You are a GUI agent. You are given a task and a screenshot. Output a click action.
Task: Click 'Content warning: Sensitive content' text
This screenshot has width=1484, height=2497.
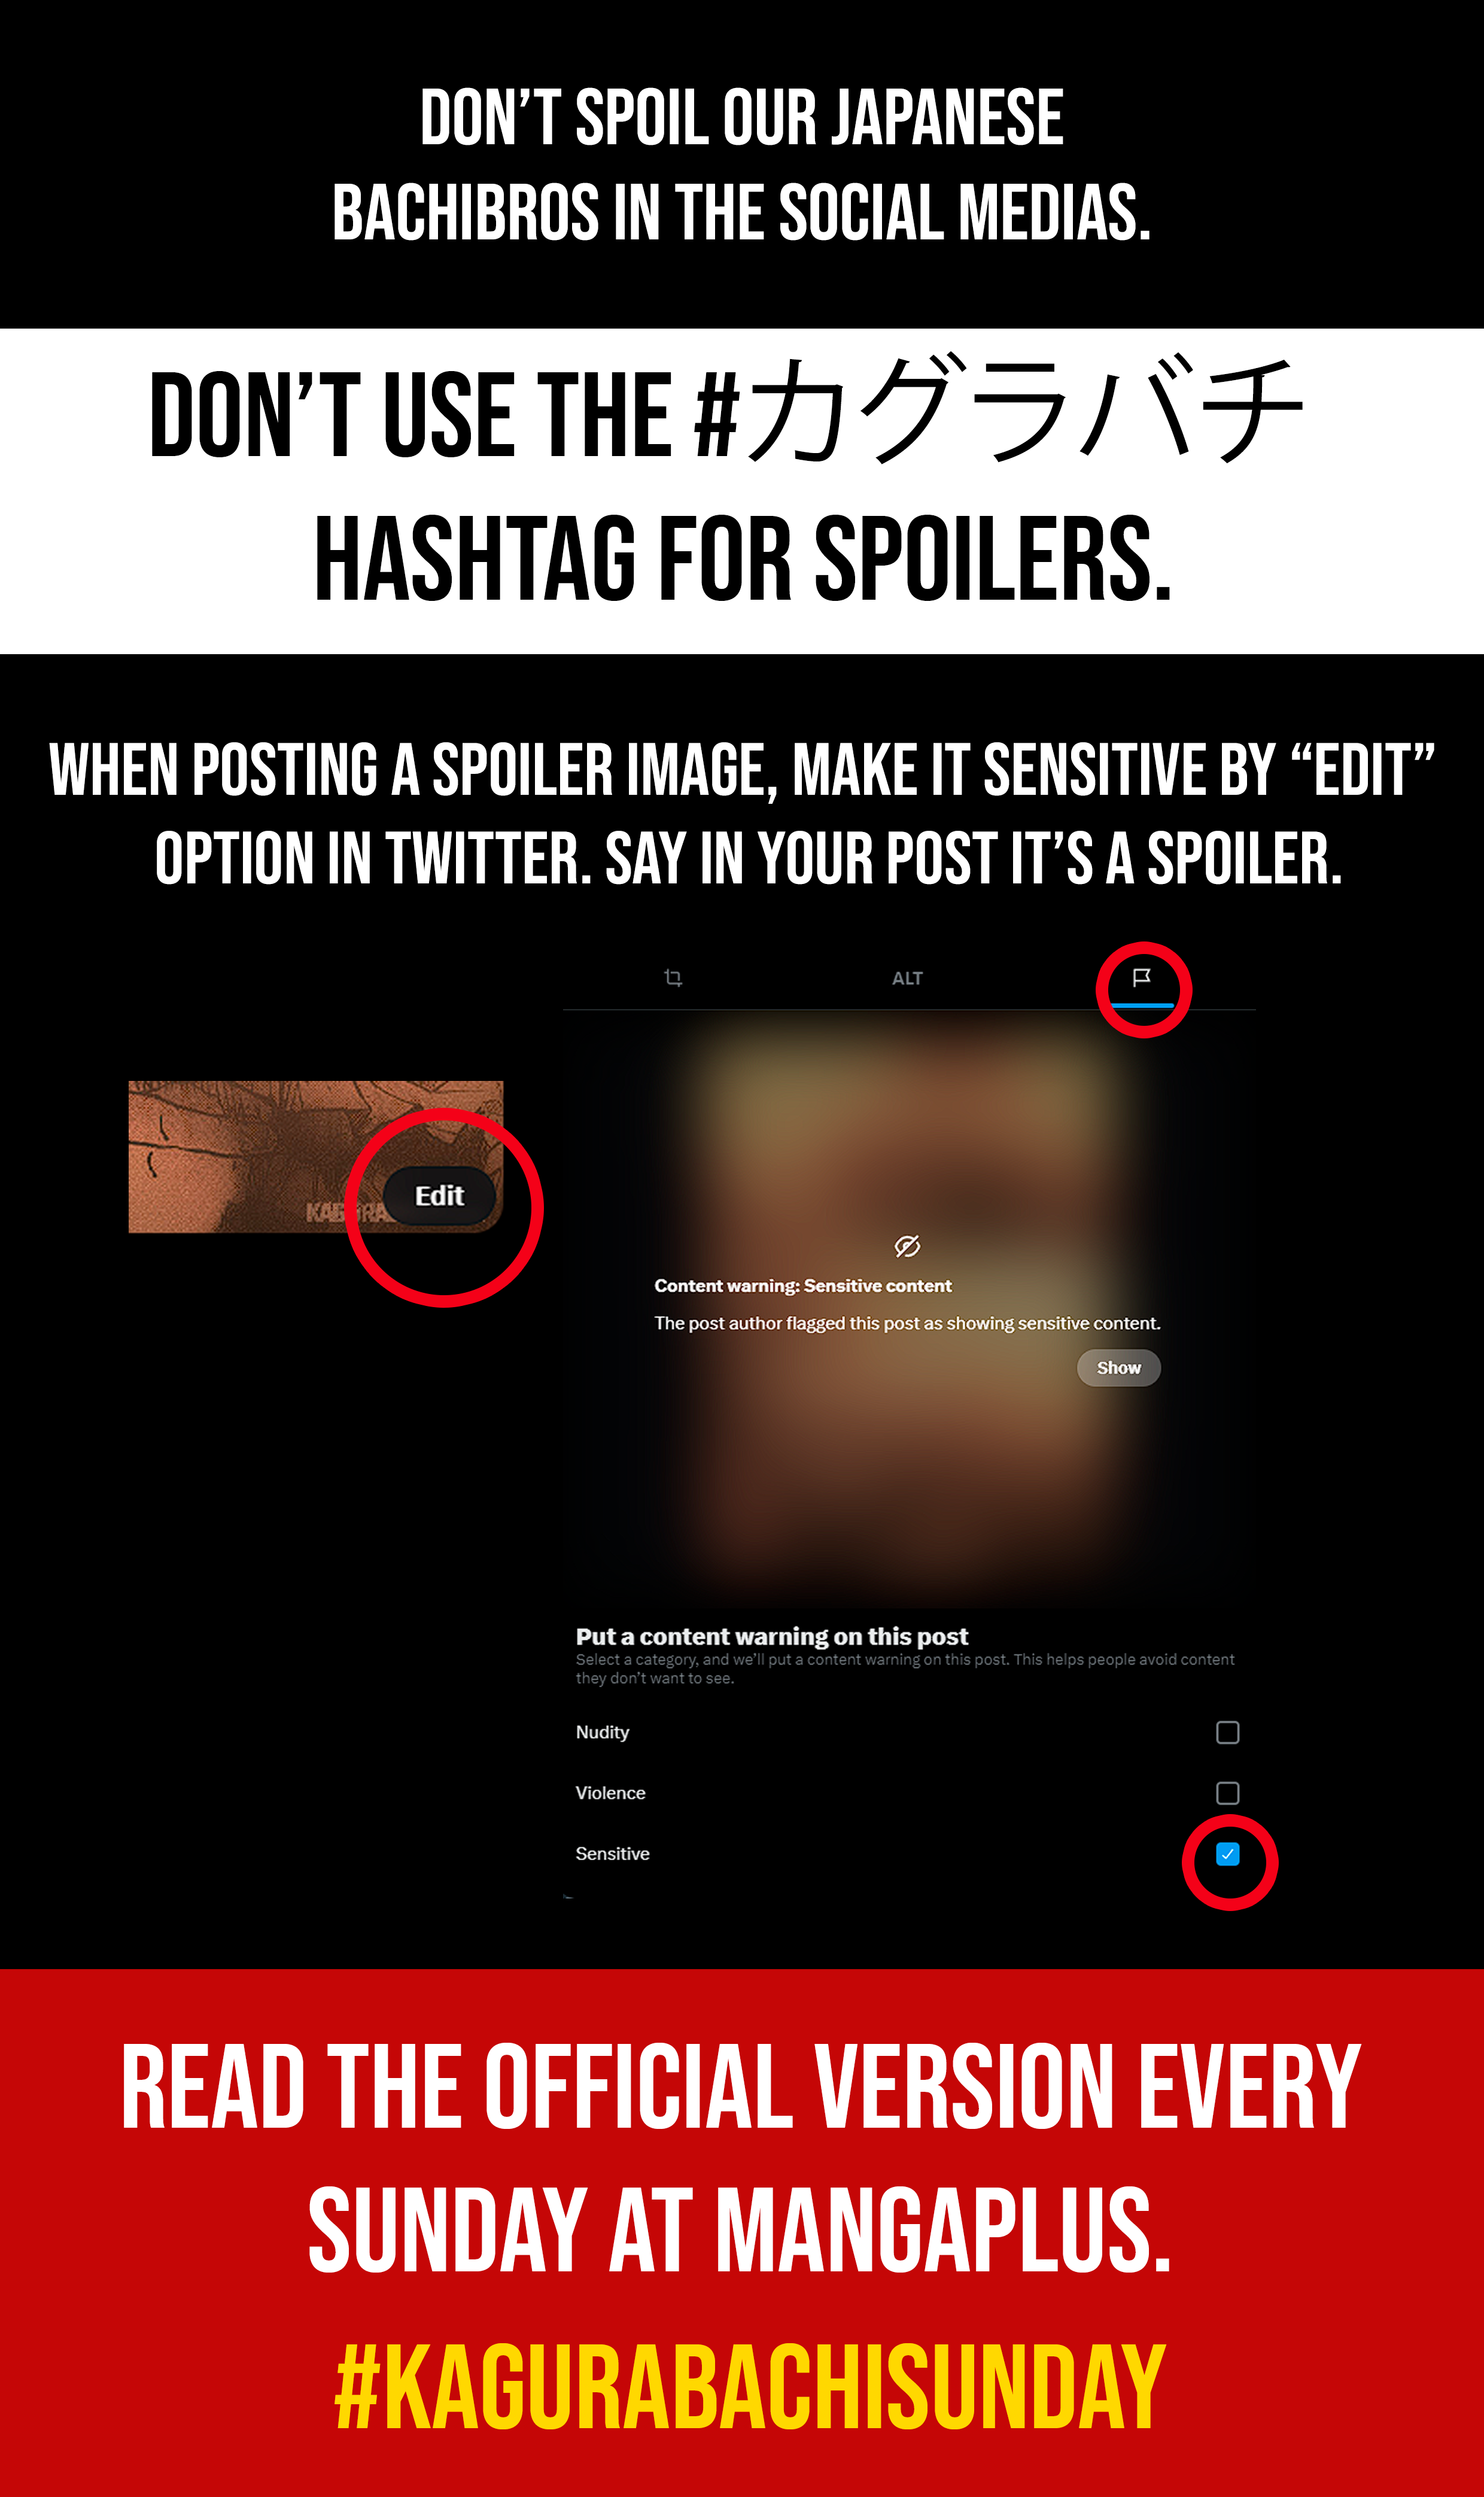(802, 1286)
